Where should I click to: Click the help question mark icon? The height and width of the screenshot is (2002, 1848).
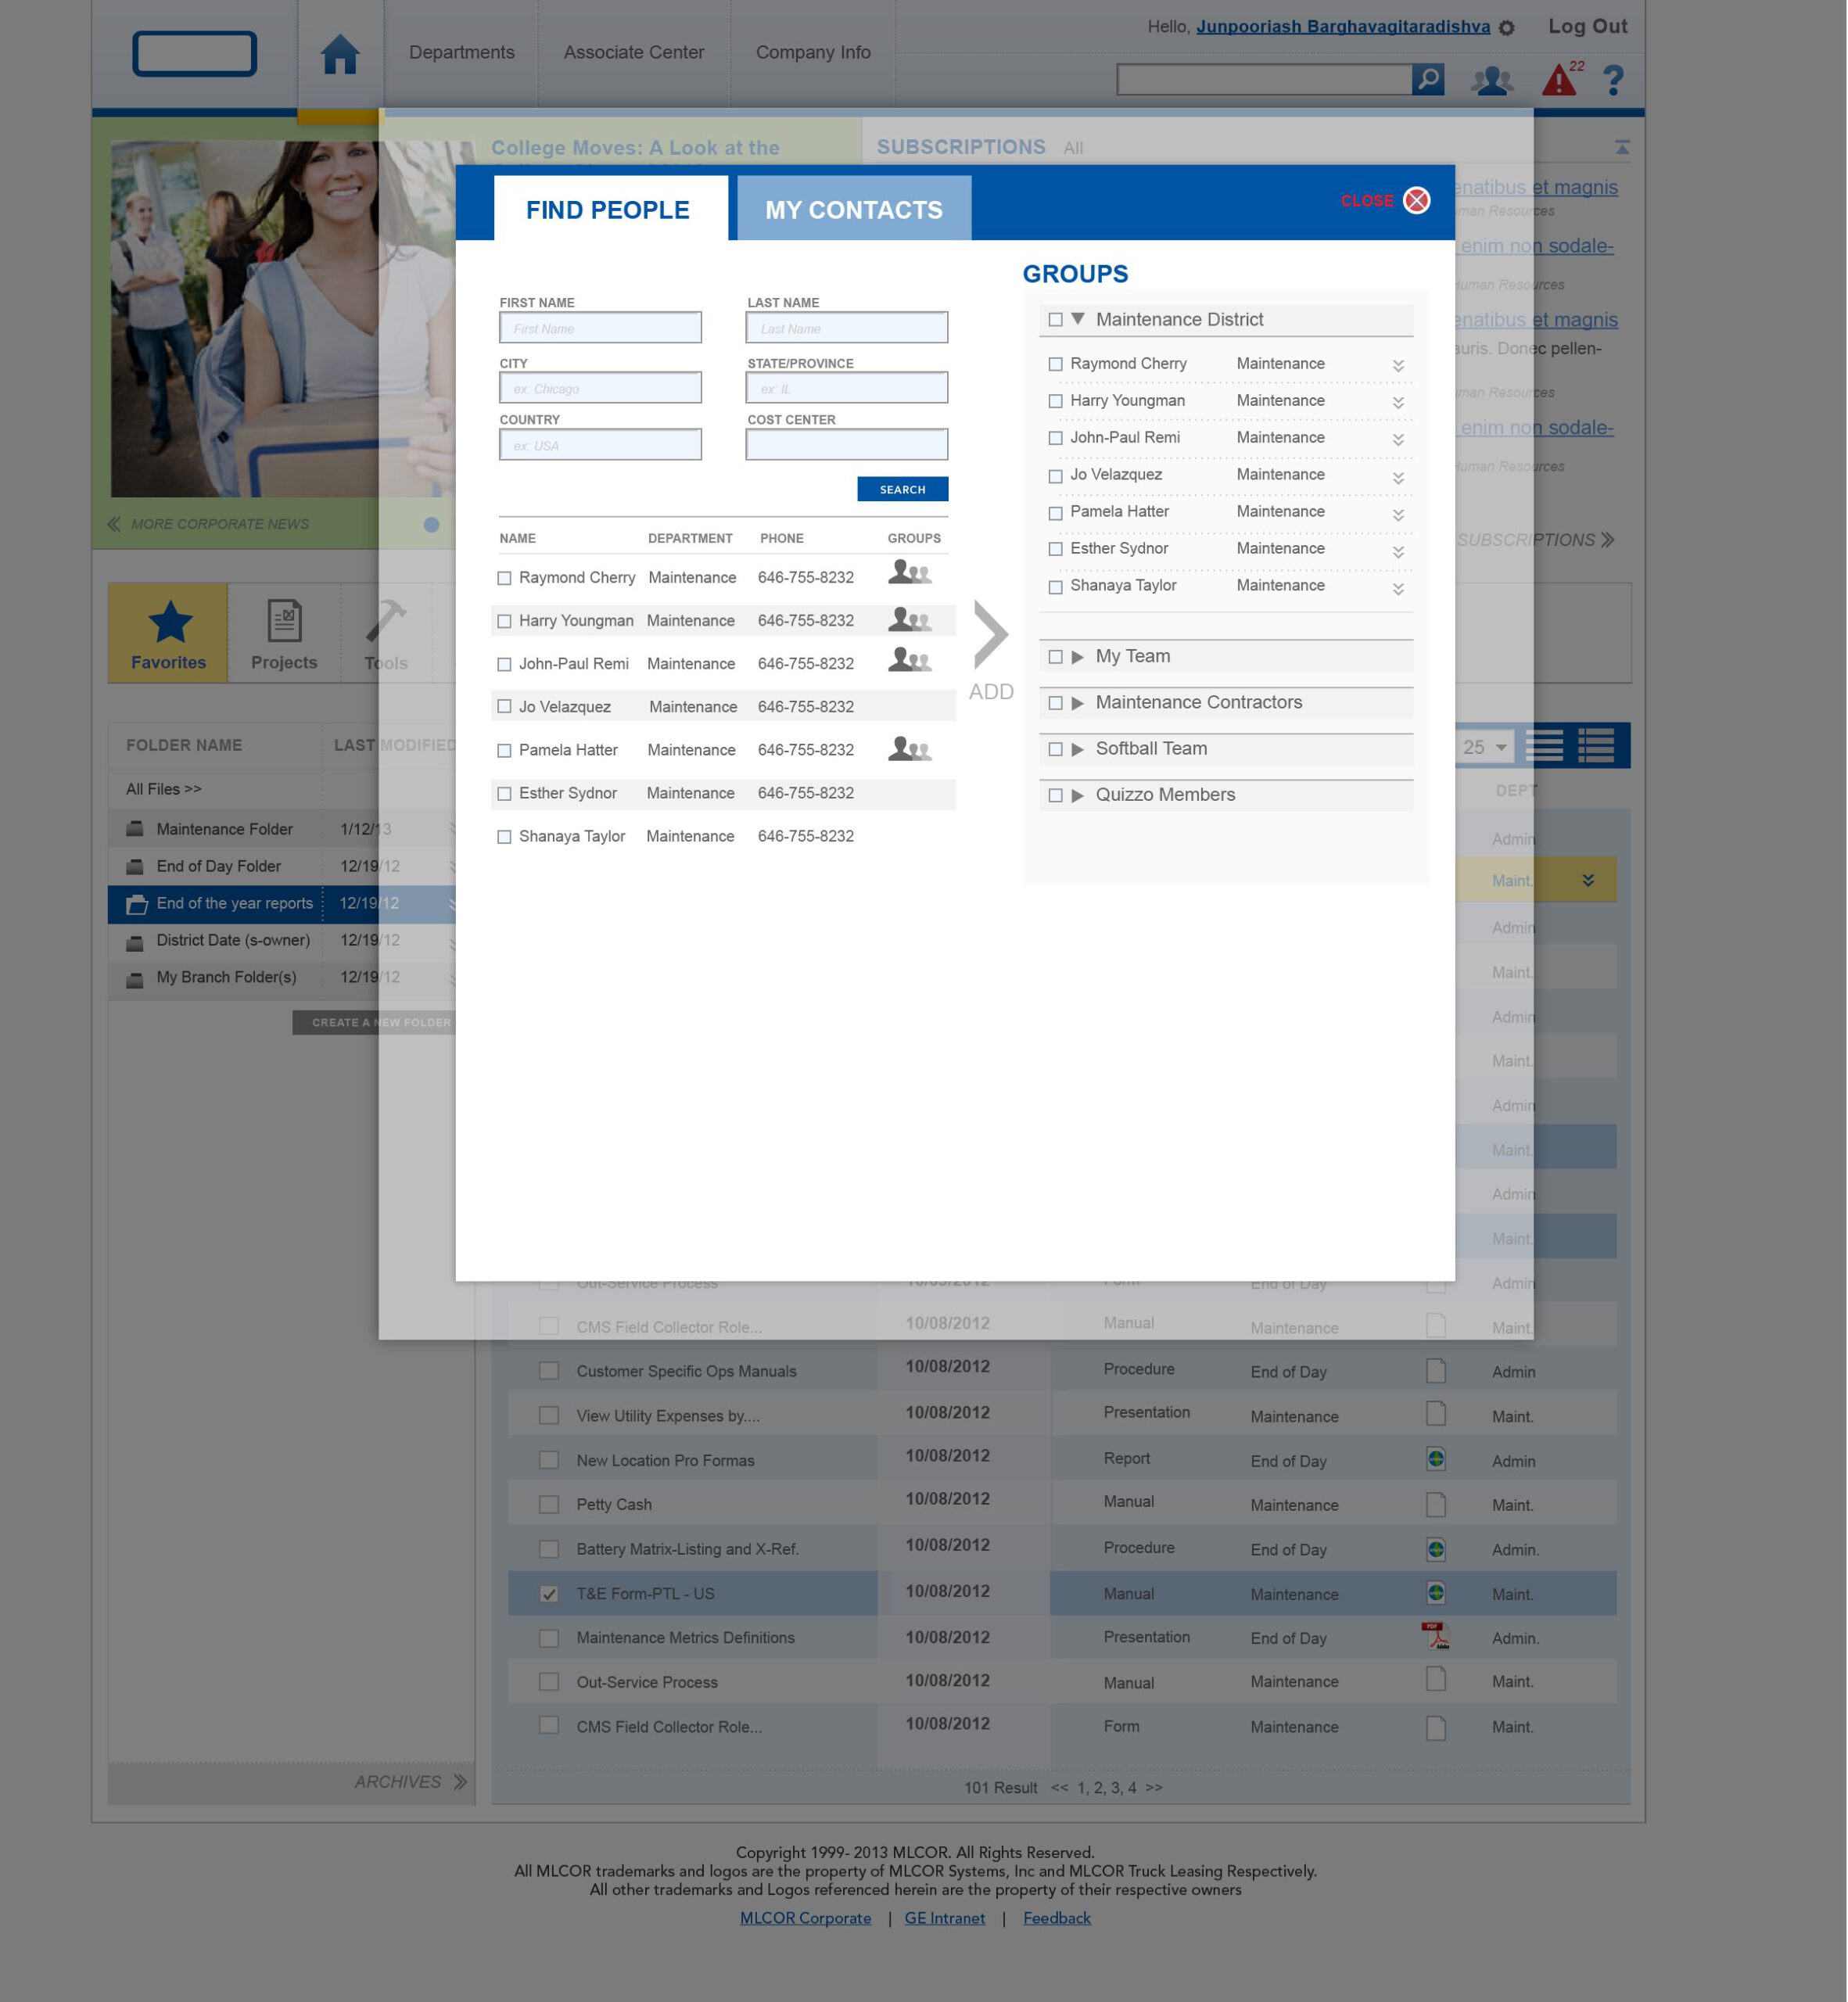pos(1612,80)
